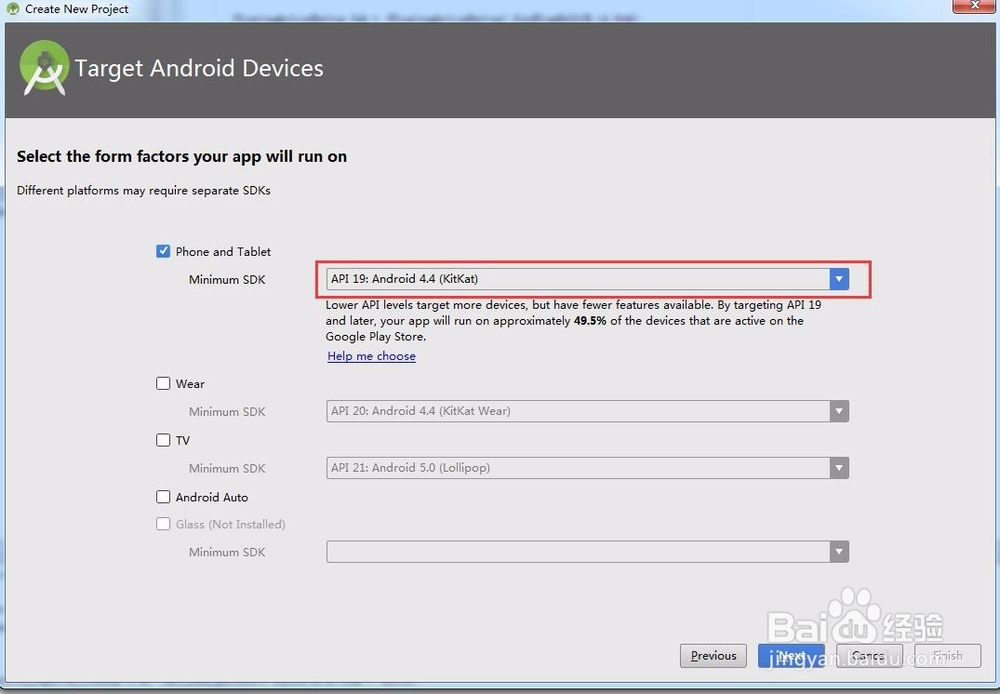The width and height of the screenshot is (1000, 694).
Task: Click 'Different platforms may require separate SDKs' text
Action: pos(143,190)
